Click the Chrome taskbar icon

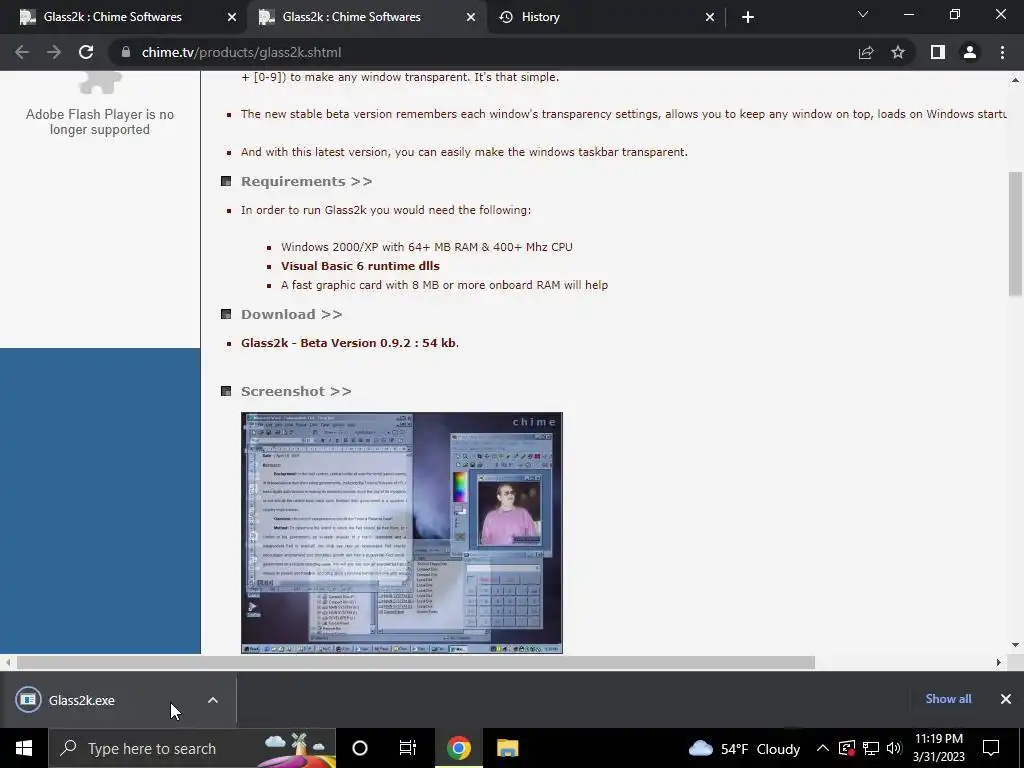(x=458, y=748)
